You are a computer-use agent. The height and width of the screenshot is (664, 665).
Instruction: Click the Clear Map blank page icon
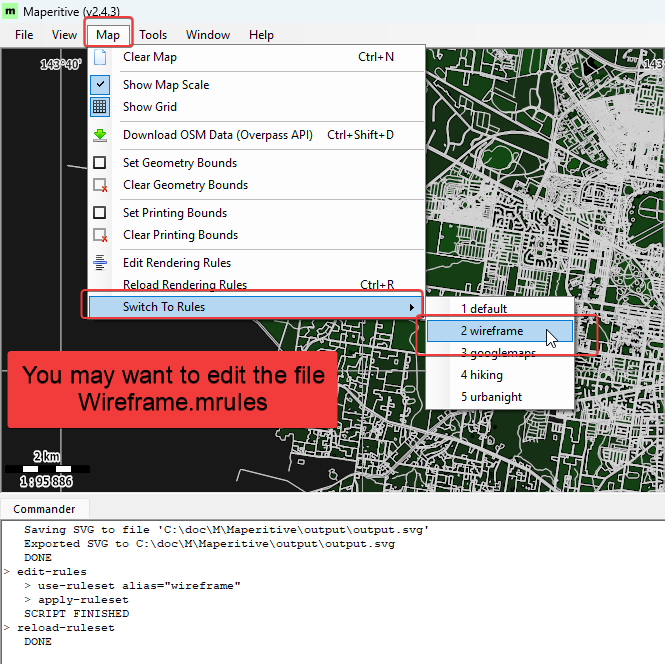[100, 57]
